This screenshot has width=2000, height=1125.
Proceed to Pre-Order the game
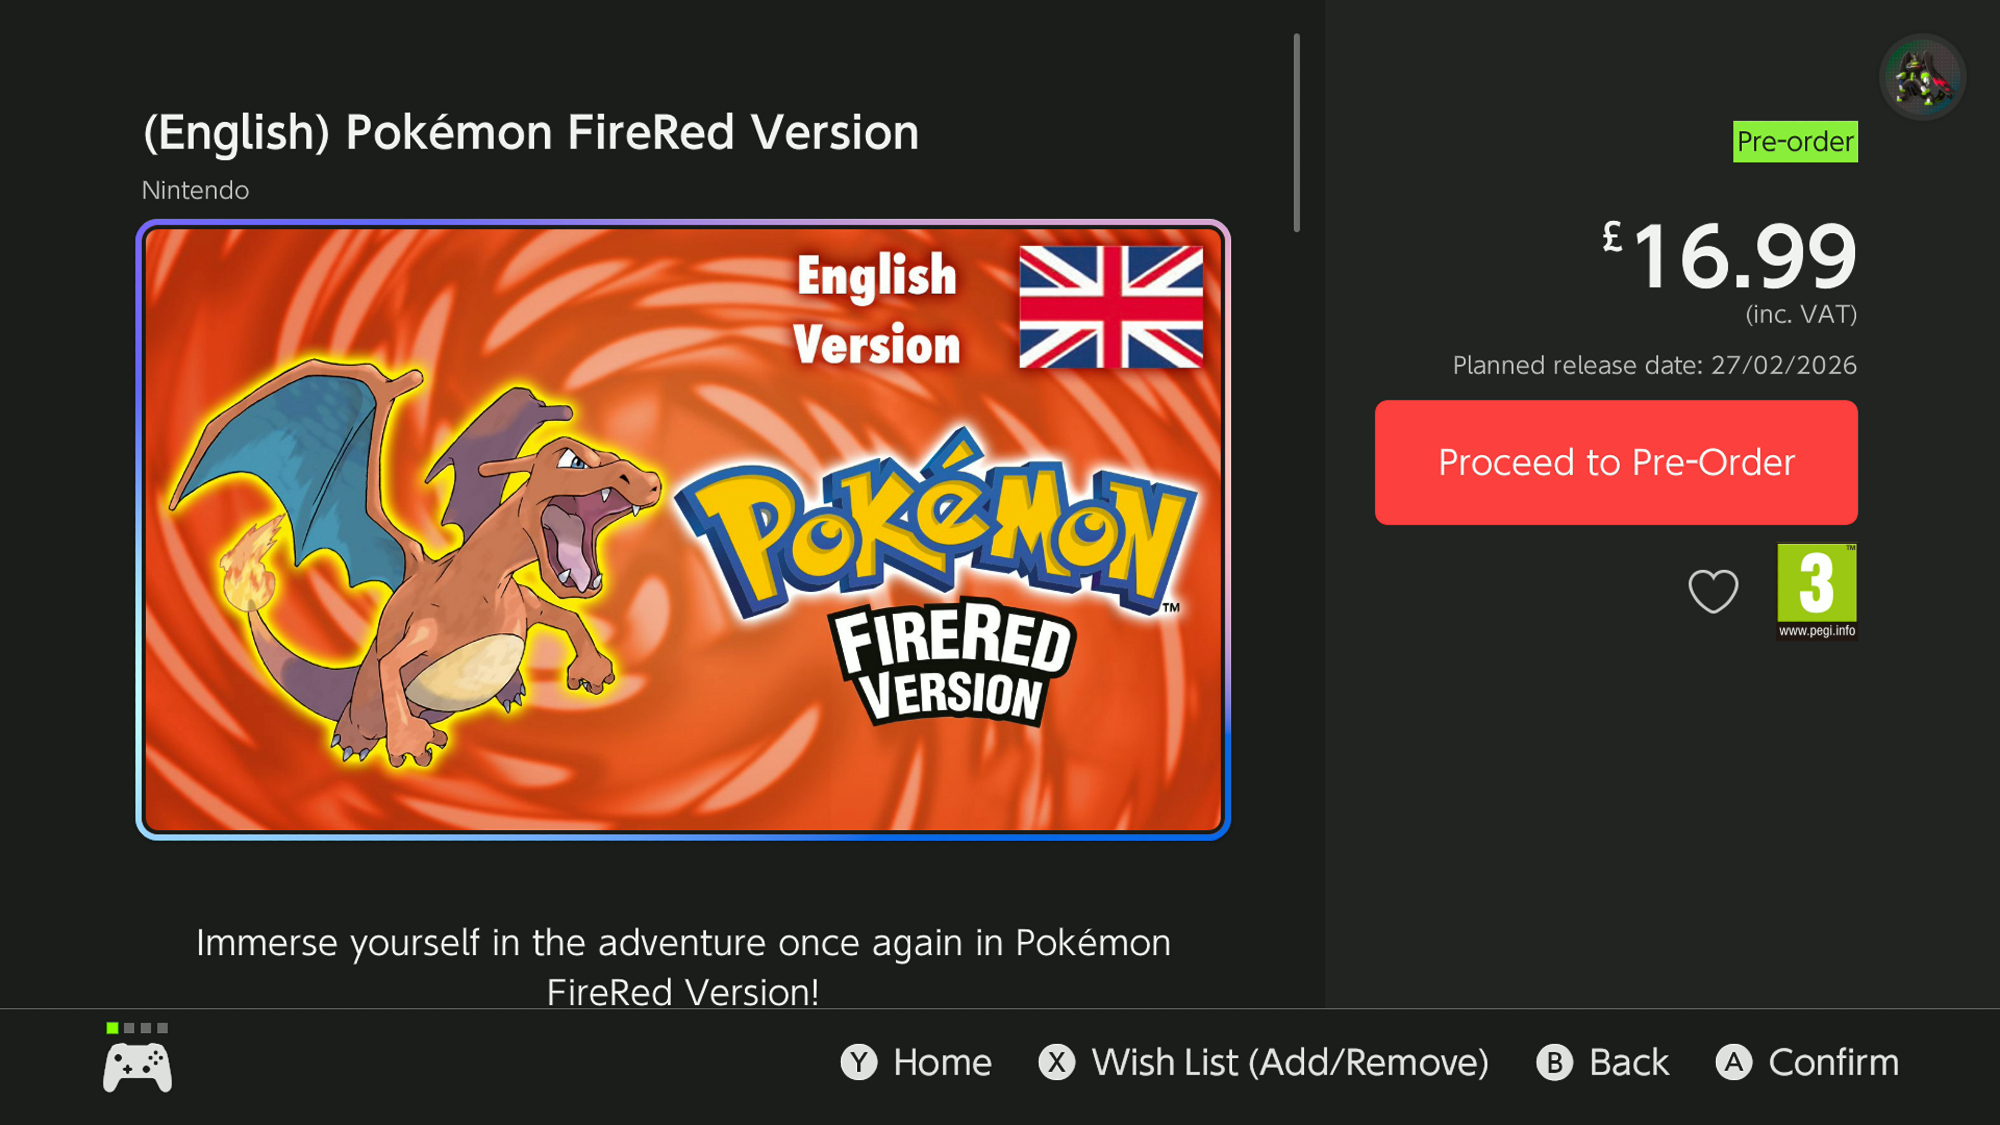click(1616, 462)
